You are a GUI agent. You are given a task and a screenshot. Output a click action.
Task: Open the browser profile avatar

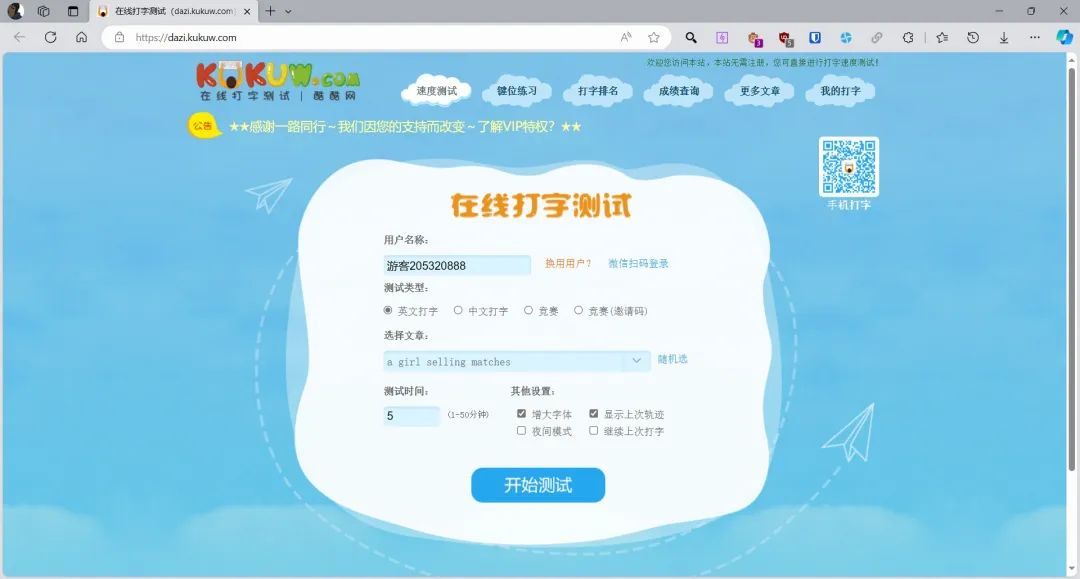click(15, 11)
